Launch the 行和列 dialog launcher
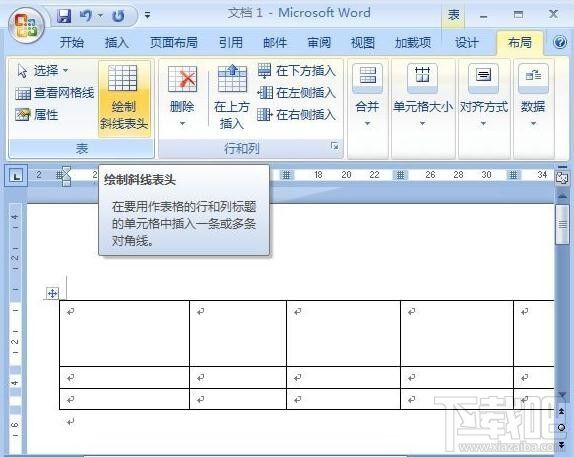The image size is (574, 457). tap(334, 146)
